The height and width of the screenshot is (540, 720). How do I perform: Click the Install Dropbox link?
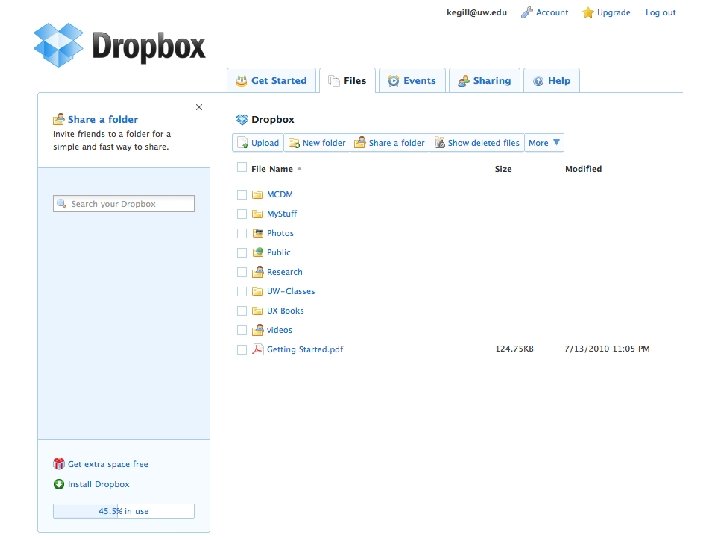99,484
